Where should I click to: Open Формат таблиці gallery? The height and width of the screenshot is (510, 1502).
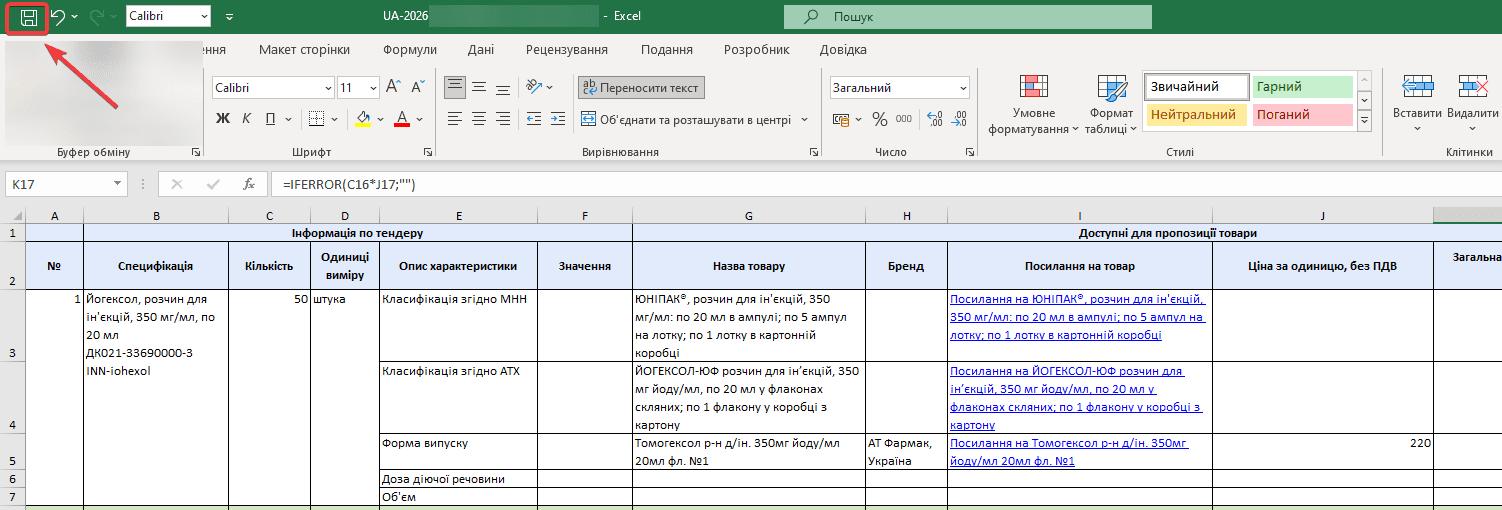coord(1111,106)
